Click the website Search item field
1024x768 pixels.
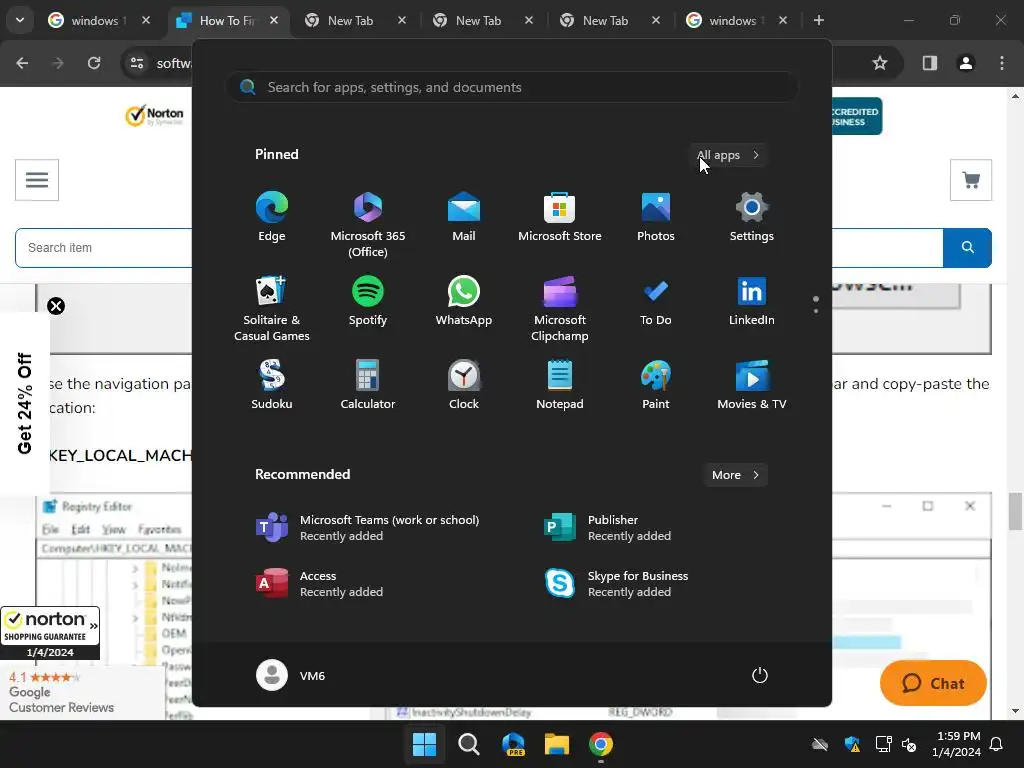pyautogui.click(x=104, y=248)
